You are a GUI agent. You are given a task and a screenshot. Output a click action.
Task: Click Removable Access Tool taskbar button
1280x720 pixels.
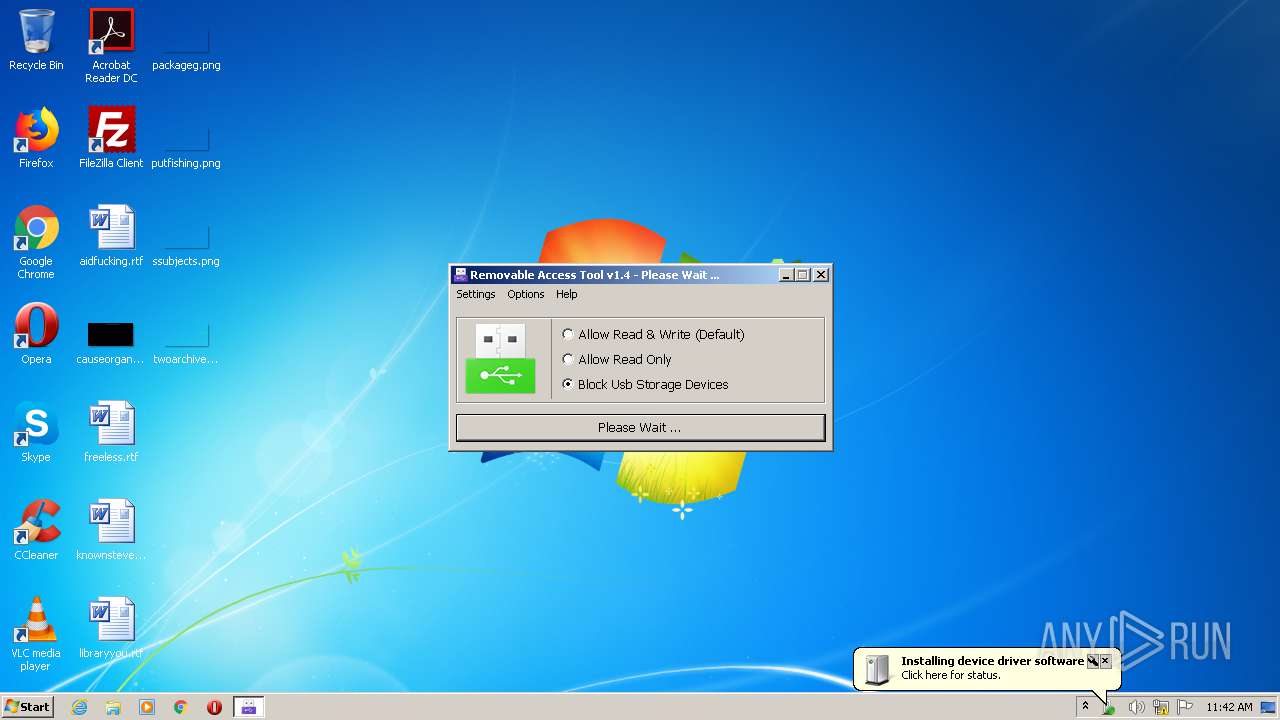(x=248, y=707)
